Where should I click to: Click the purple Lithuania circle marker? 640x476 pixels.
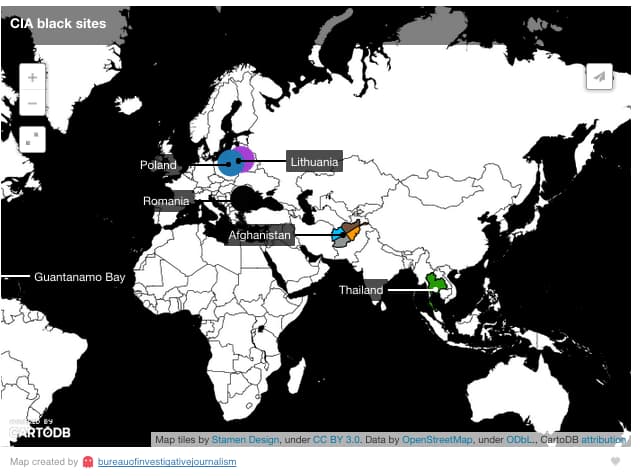pyautogui.click(x=247, y=159)
